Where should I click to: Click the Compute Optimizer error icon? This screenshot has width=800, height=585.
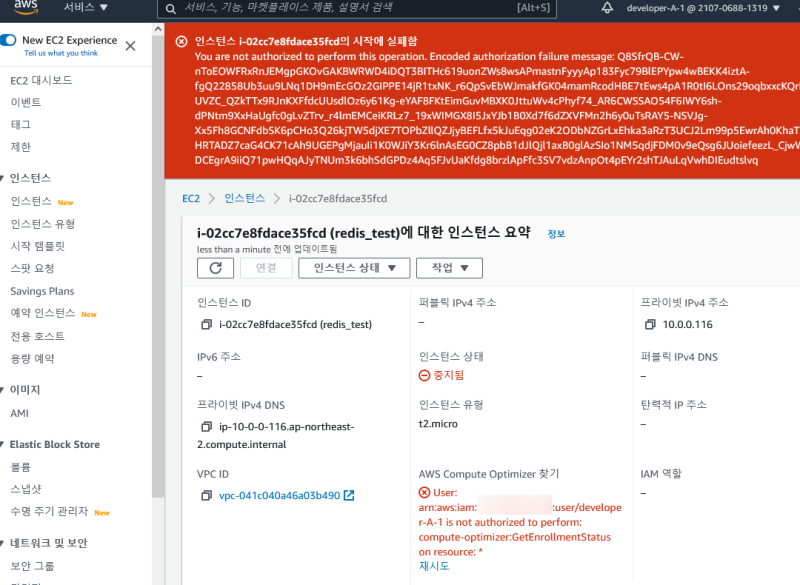(424, 493)
